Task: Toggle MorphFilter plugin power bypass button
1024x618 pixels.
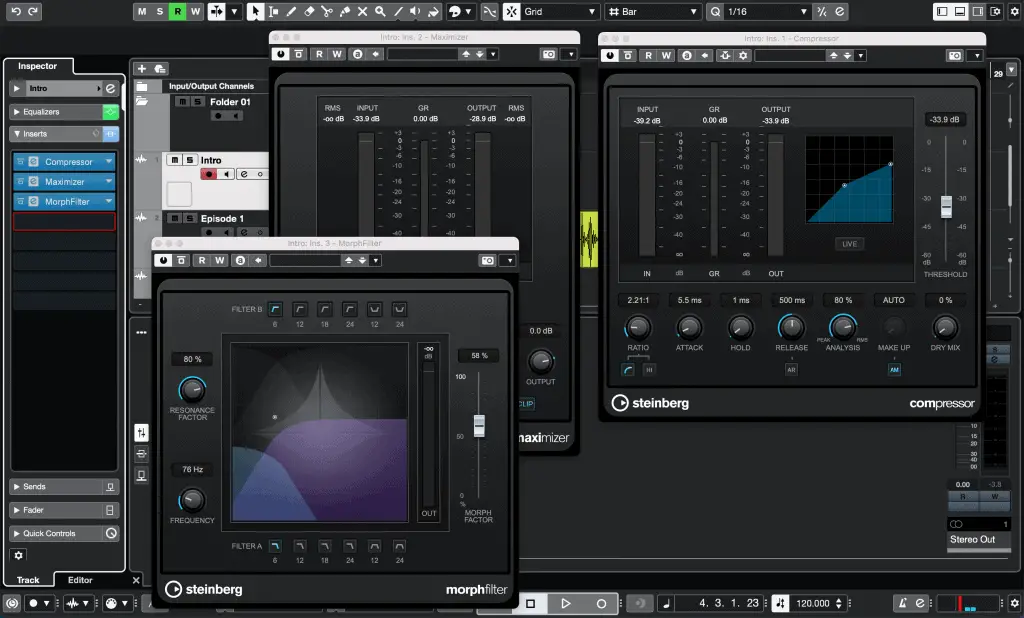Action: [163, 261]
